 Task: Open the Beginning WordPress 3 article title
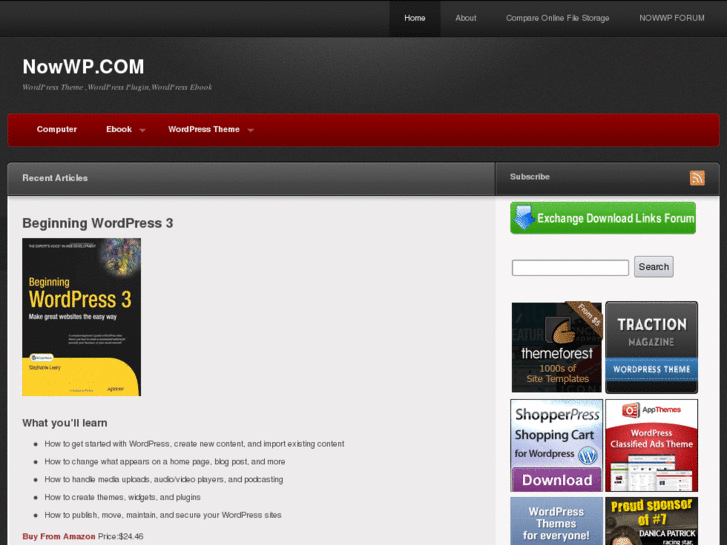pyautogui.click(x=97, y=223)
